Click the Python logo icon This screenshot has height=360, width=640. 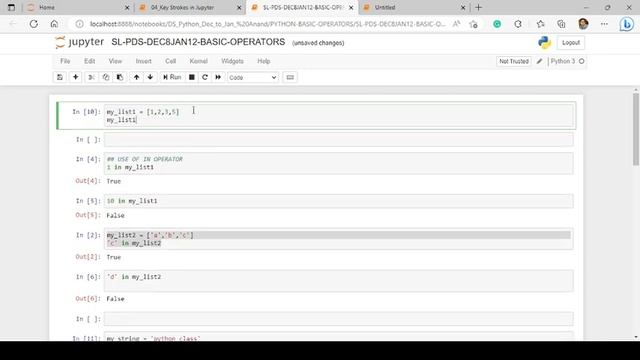[x=544, y=42]
